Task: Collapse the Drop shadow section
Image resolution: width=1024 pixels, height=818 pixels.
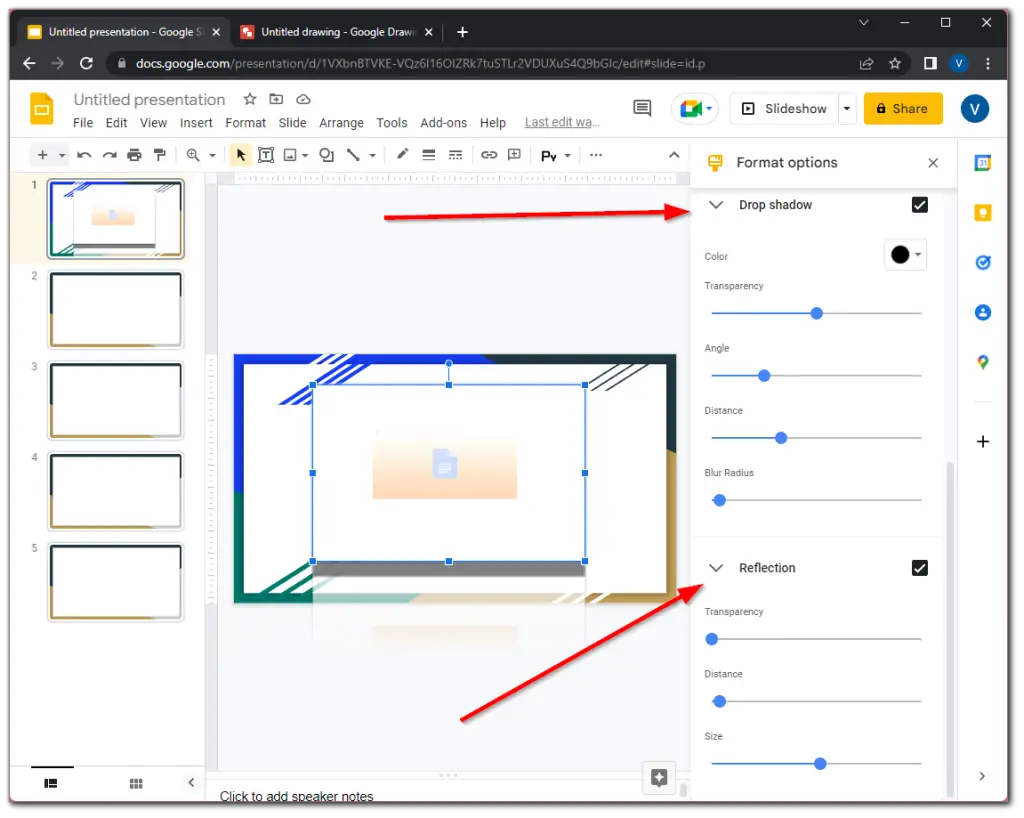Action: 716,204
